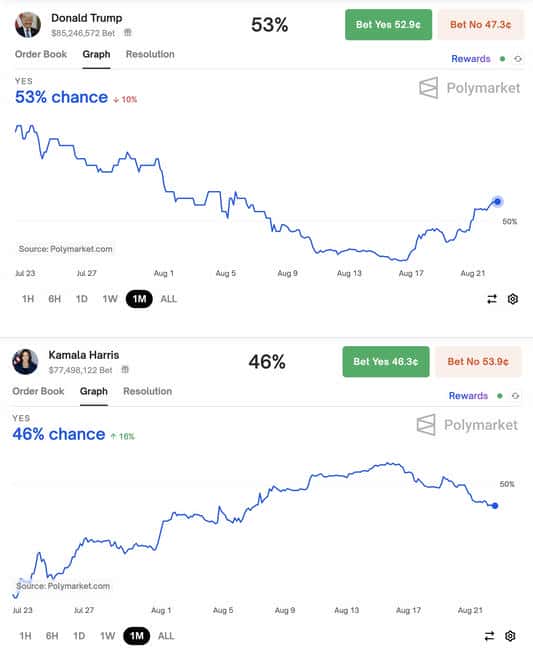Select 6H range on Harris graph
The width and height of the screenshot is (533, 650).
click(52, 636)
